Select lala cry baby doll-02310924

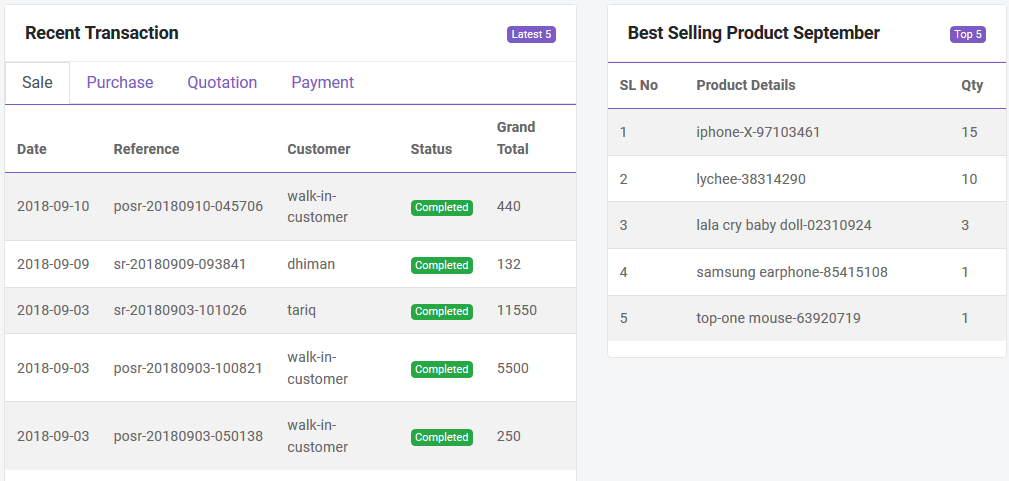click(783, 226)
